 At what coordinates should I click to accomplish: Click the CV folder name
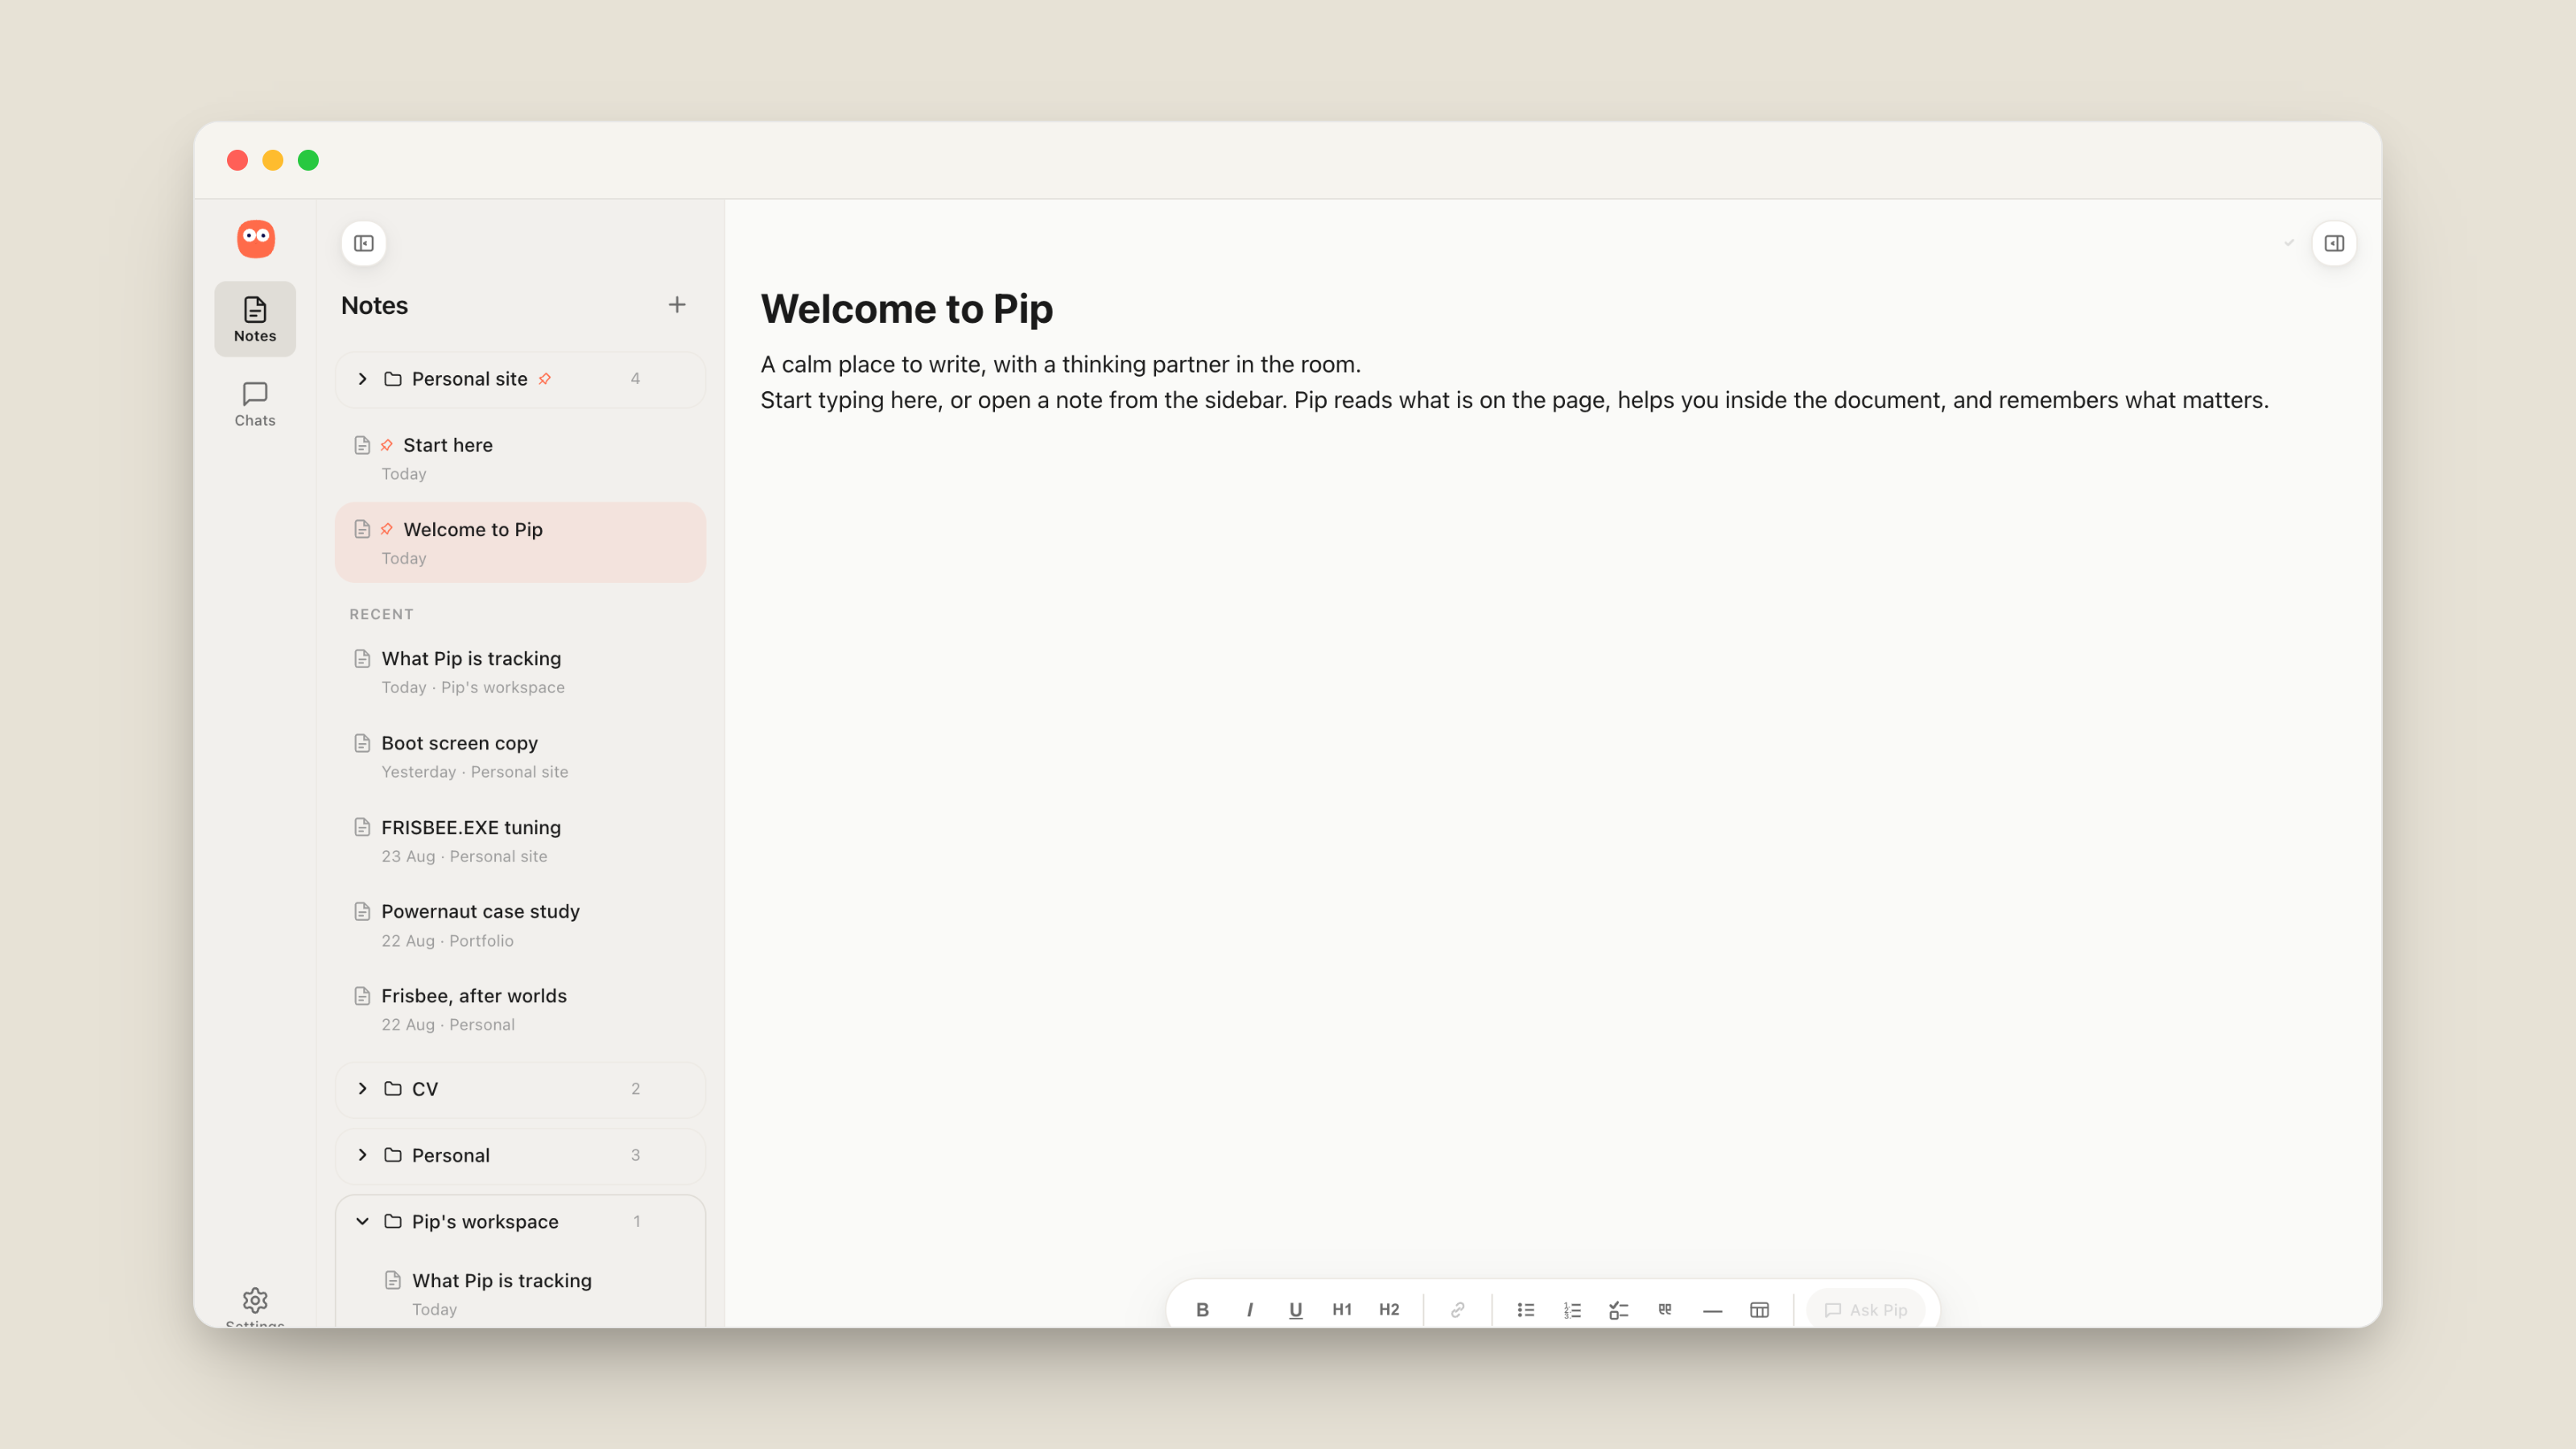click(425, 1089)
